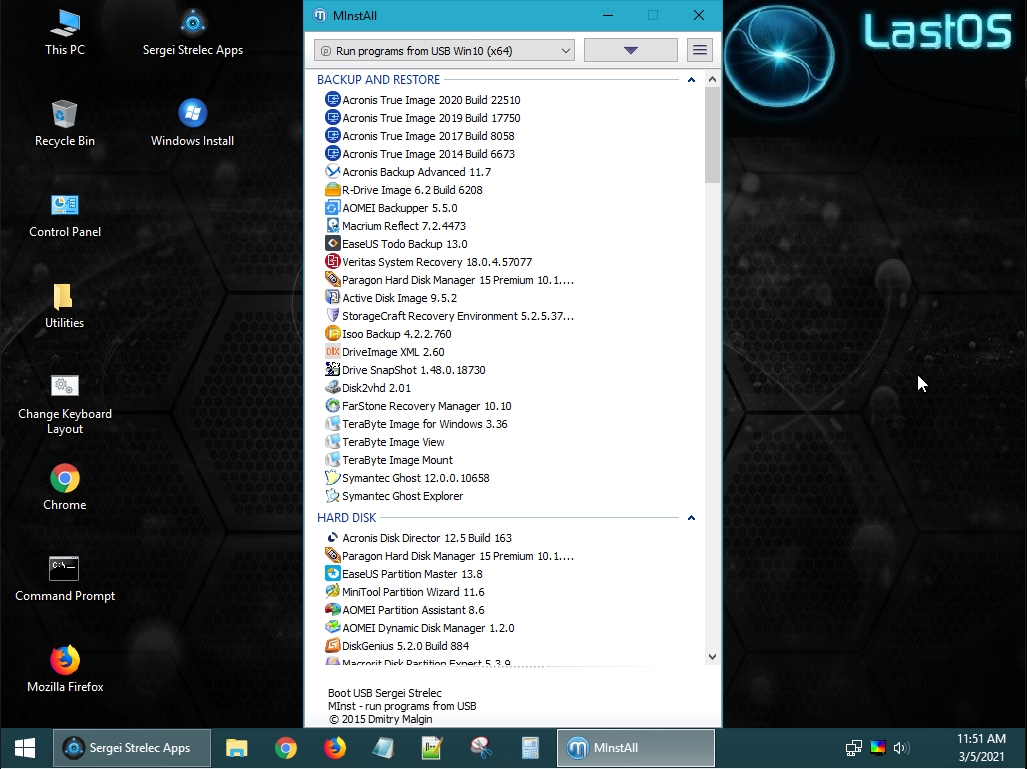Click the program list scrollbar up arrow
Viewport: 1027px width, 769px height.
tap(713, 79)
